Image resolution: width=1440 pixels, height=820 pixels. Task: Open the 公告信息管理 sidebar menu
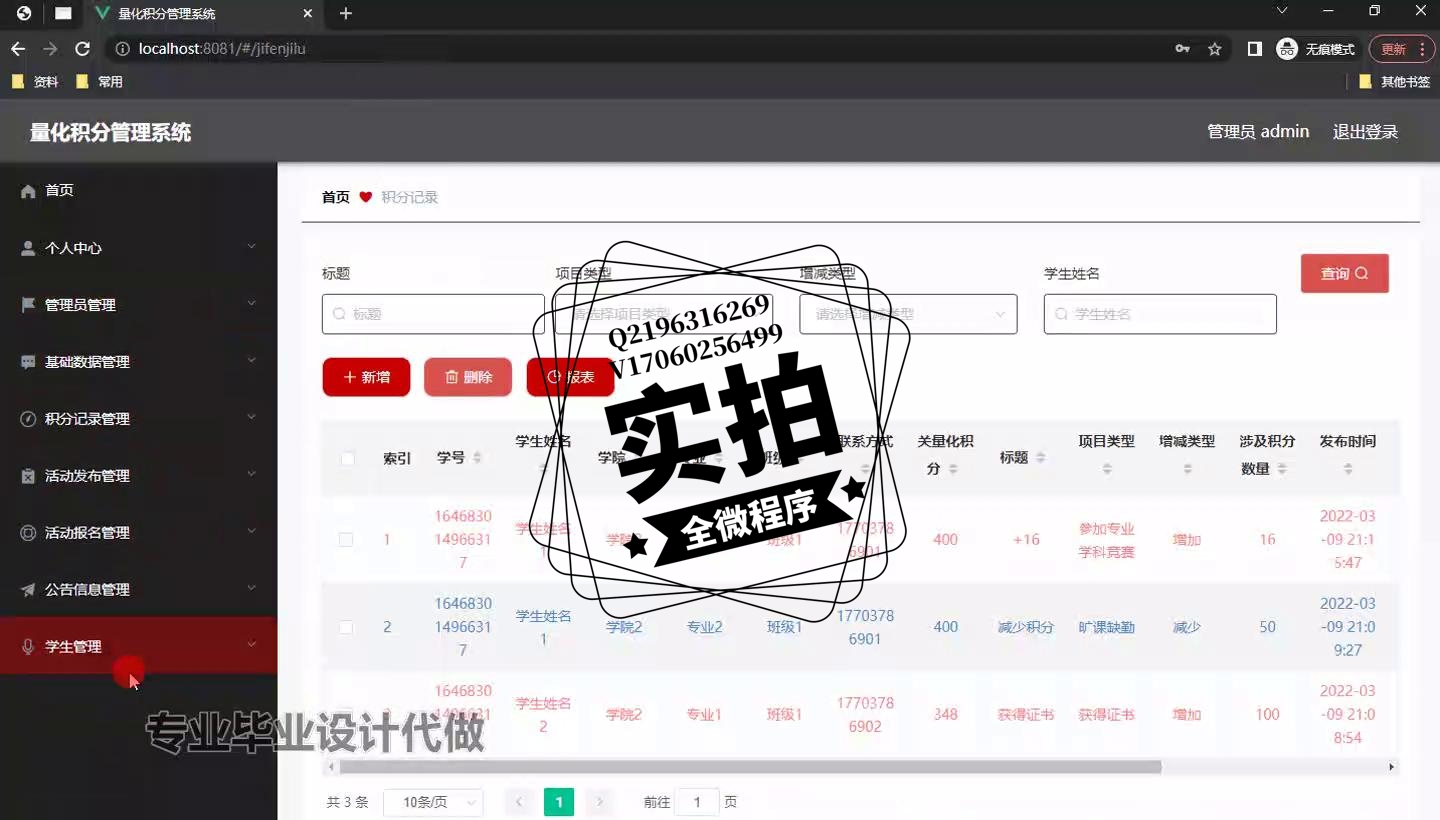[x=138, y=589]
